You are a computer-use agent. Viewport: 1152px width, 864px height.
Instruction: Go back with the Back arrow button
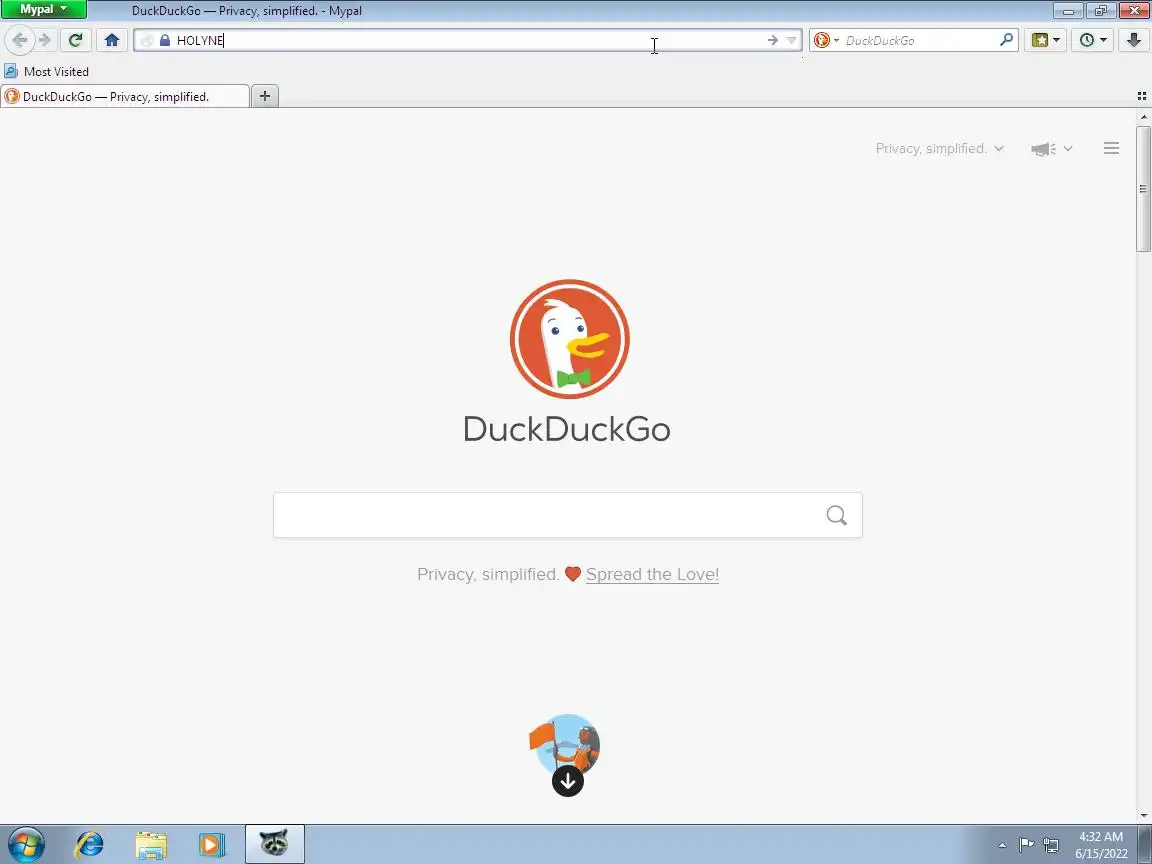pos(20,40)
